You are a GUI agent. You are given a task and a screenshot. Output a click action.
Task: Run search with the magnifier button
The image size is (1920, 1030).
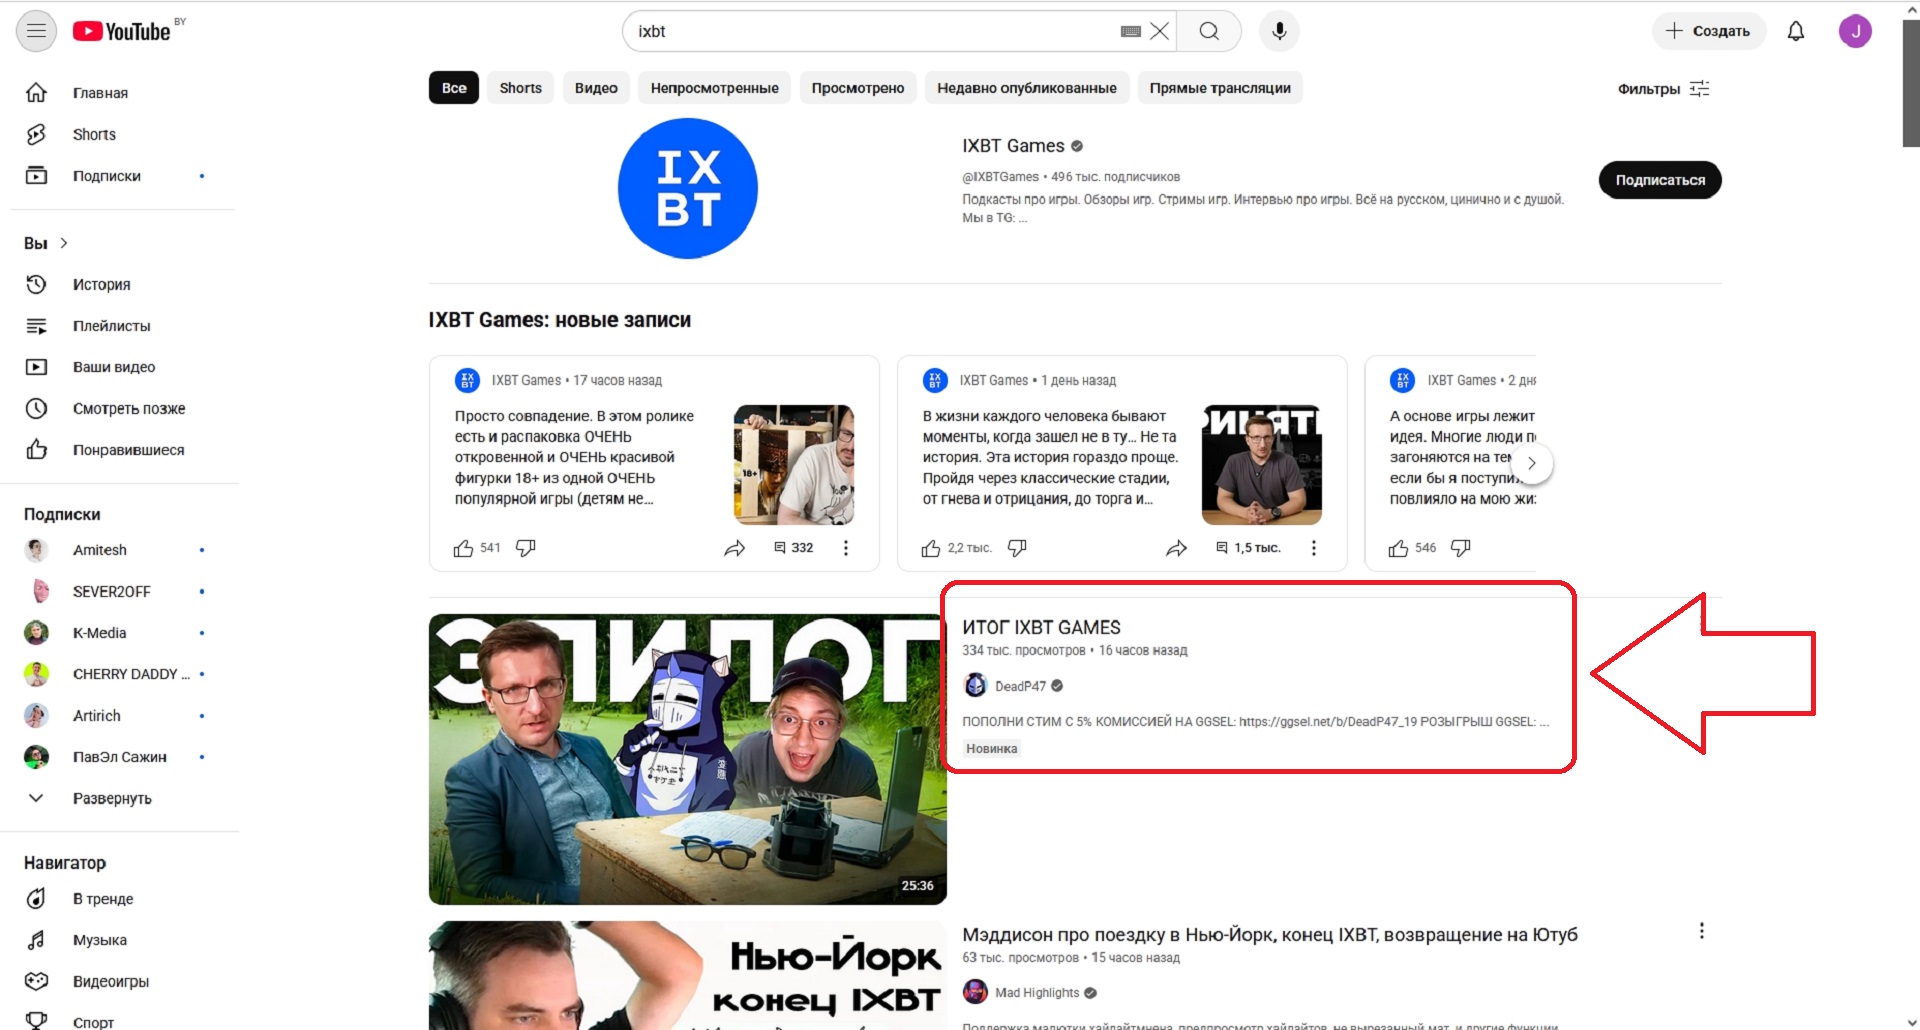[x=1209, y=31]
